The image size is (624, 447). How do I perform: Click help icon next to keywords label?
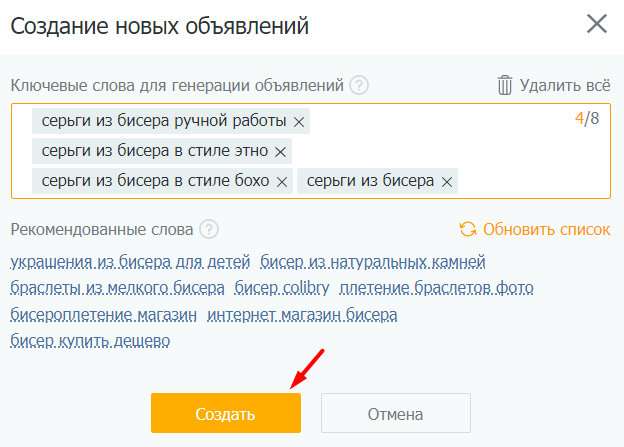pos(359,85)
